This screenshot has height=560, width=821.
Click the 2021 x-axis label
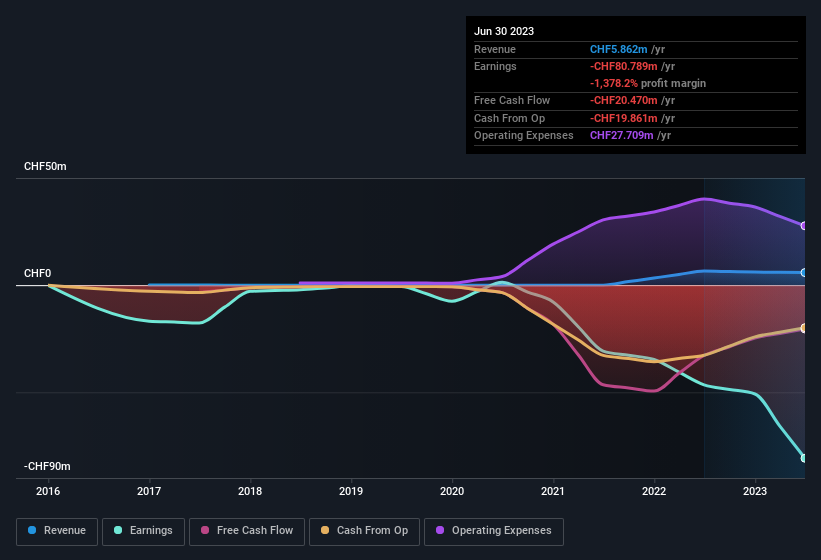pos(553,491)
